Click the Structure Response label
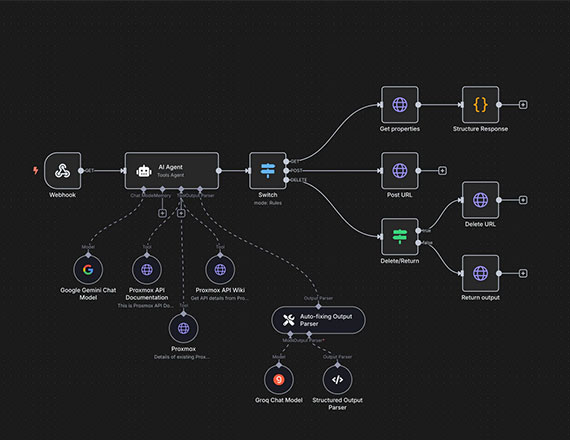Viewport: 570px width, 440px height. (480, 129)
